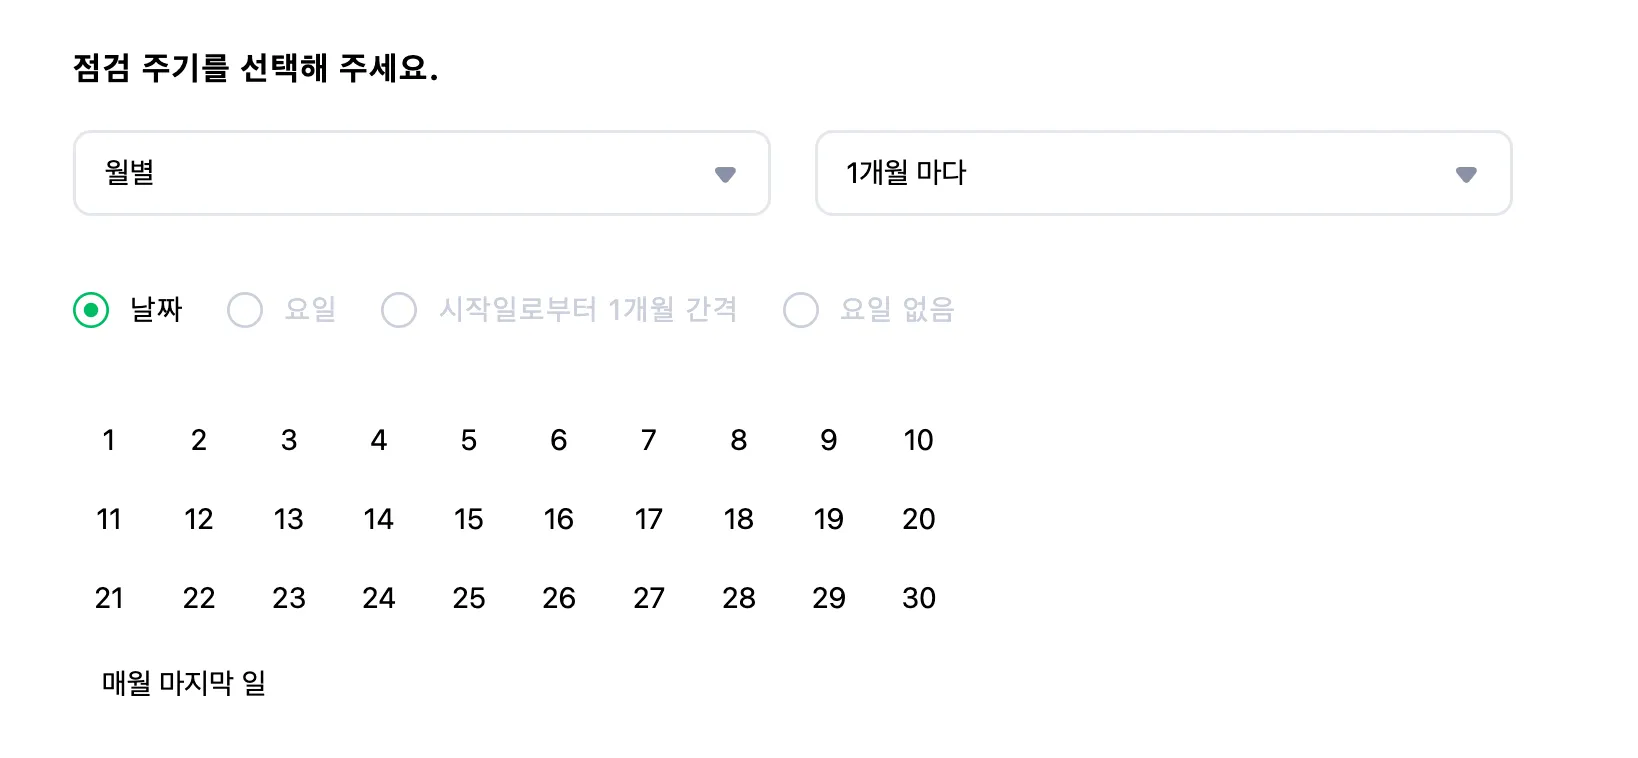Click day 20 in the date grid
This screenshot has width=1638, height=758.
click(918, 519)
